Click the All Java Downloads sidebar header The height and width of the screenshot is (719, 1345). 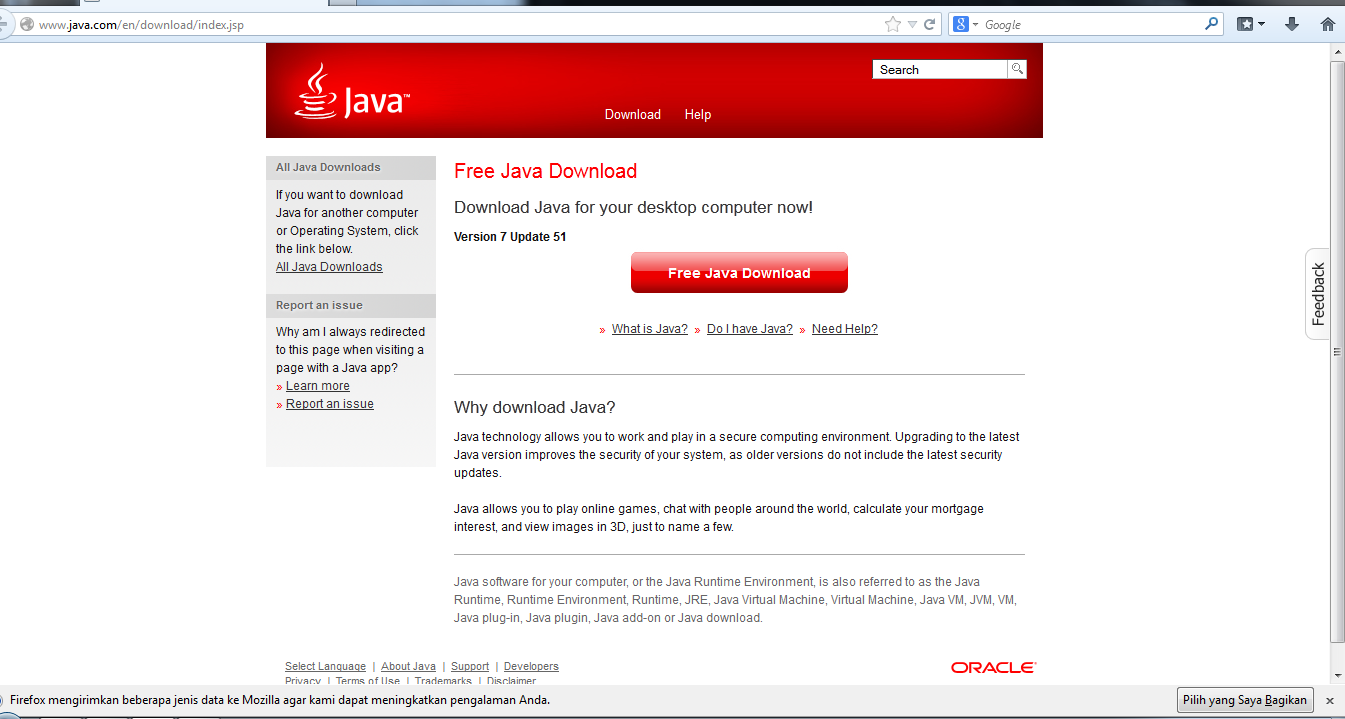click(x=351, y=167)
